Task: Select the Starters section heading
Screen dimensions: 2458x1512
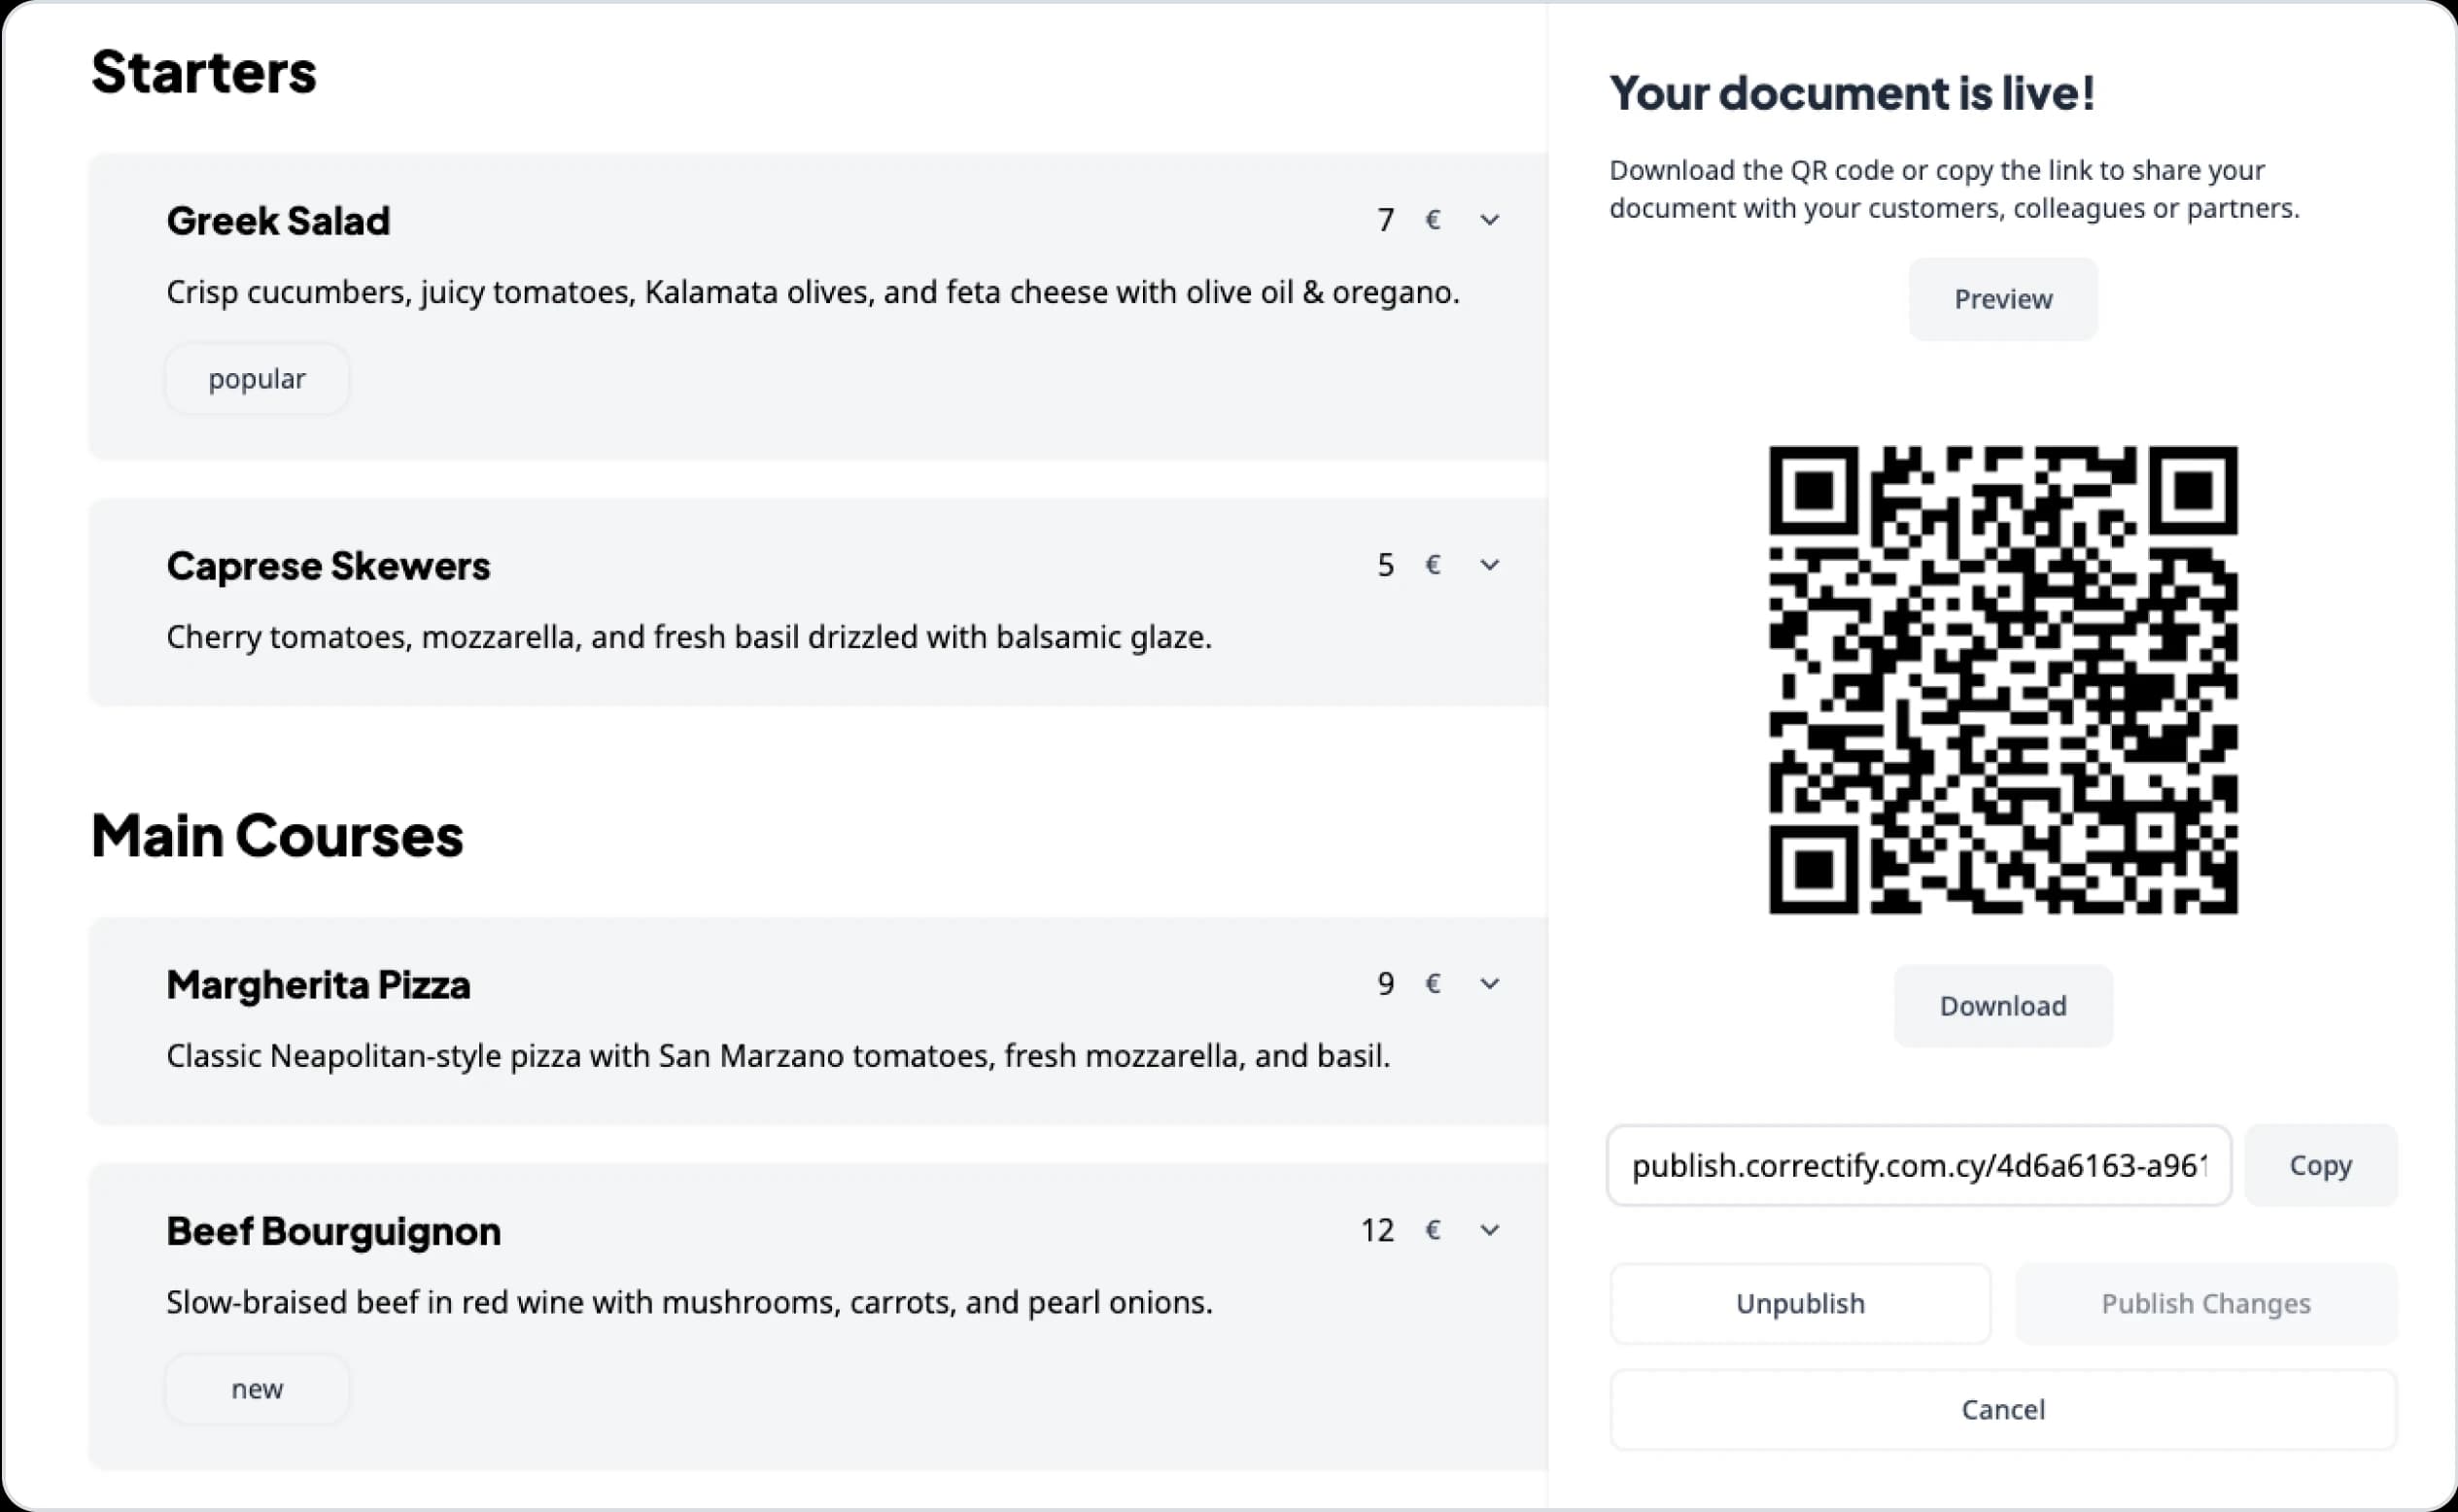Action: 204,72
